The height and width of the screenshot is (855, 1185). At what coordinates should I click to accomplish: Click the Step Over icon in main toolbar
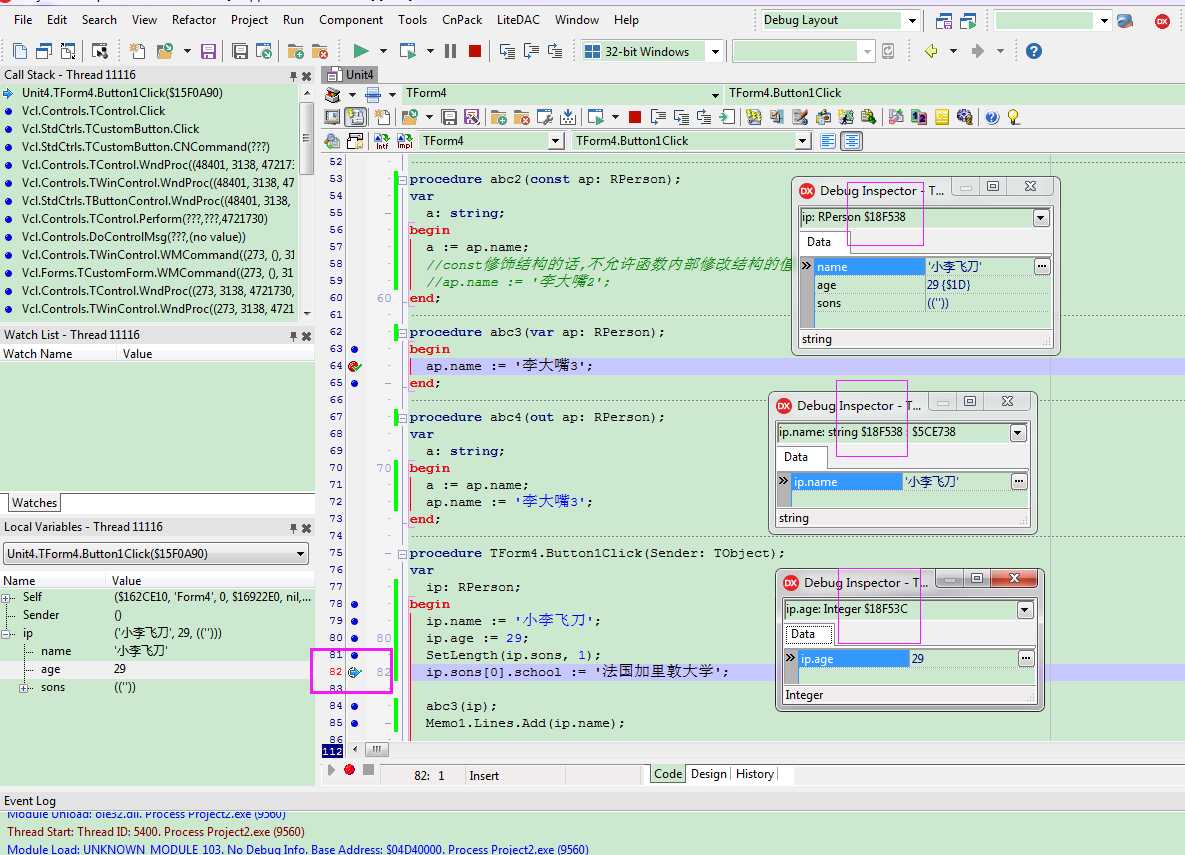tap(531, 51)
